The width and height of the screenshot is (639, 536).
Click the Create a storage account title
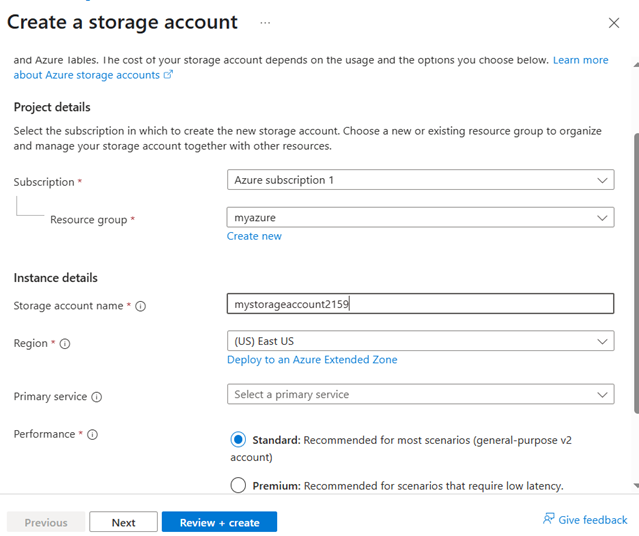(122, 22)
